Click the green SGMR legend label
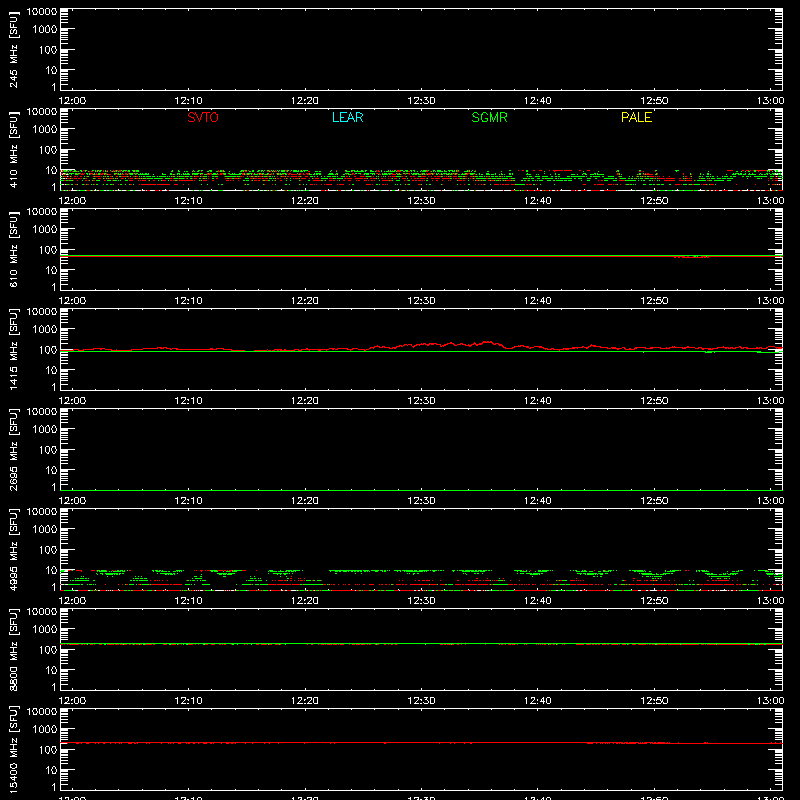800x800 pixels. tap(489, 117)
